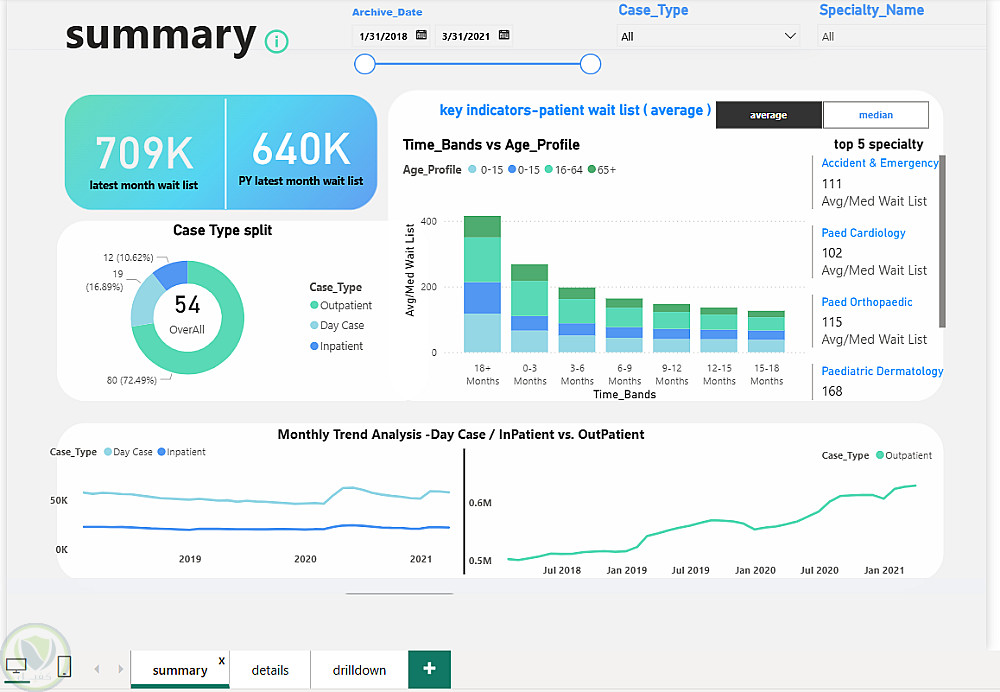
Task: Open the details page tab
Action: point(270,670)
